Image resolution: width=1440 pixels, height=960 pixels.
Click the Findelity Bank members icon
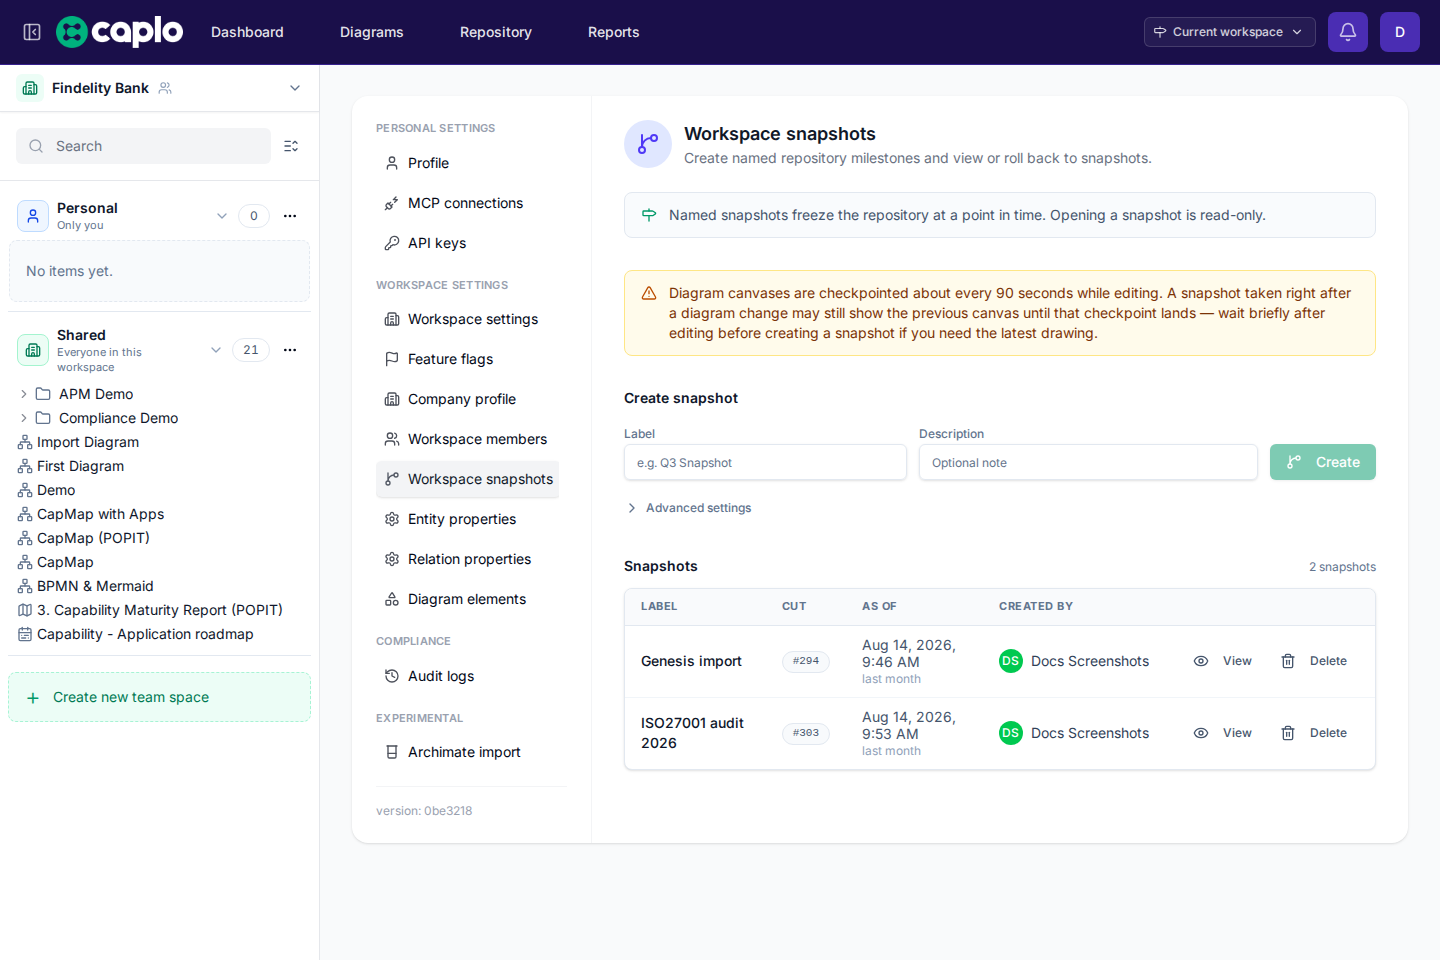[166, 88]
